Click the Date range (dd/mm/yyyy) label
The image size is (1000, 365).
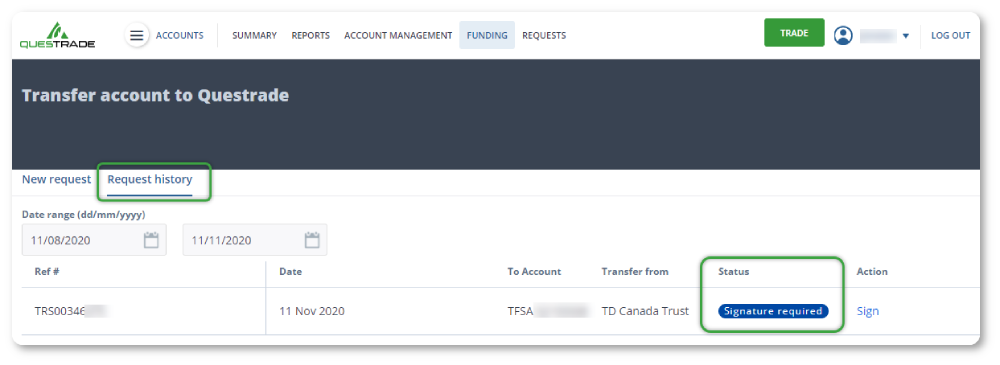tap(84, 214)
